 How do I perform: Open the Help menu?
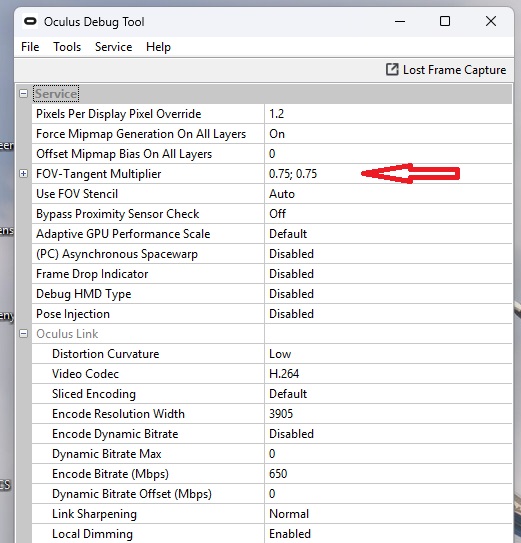click(x=158, y=47)
